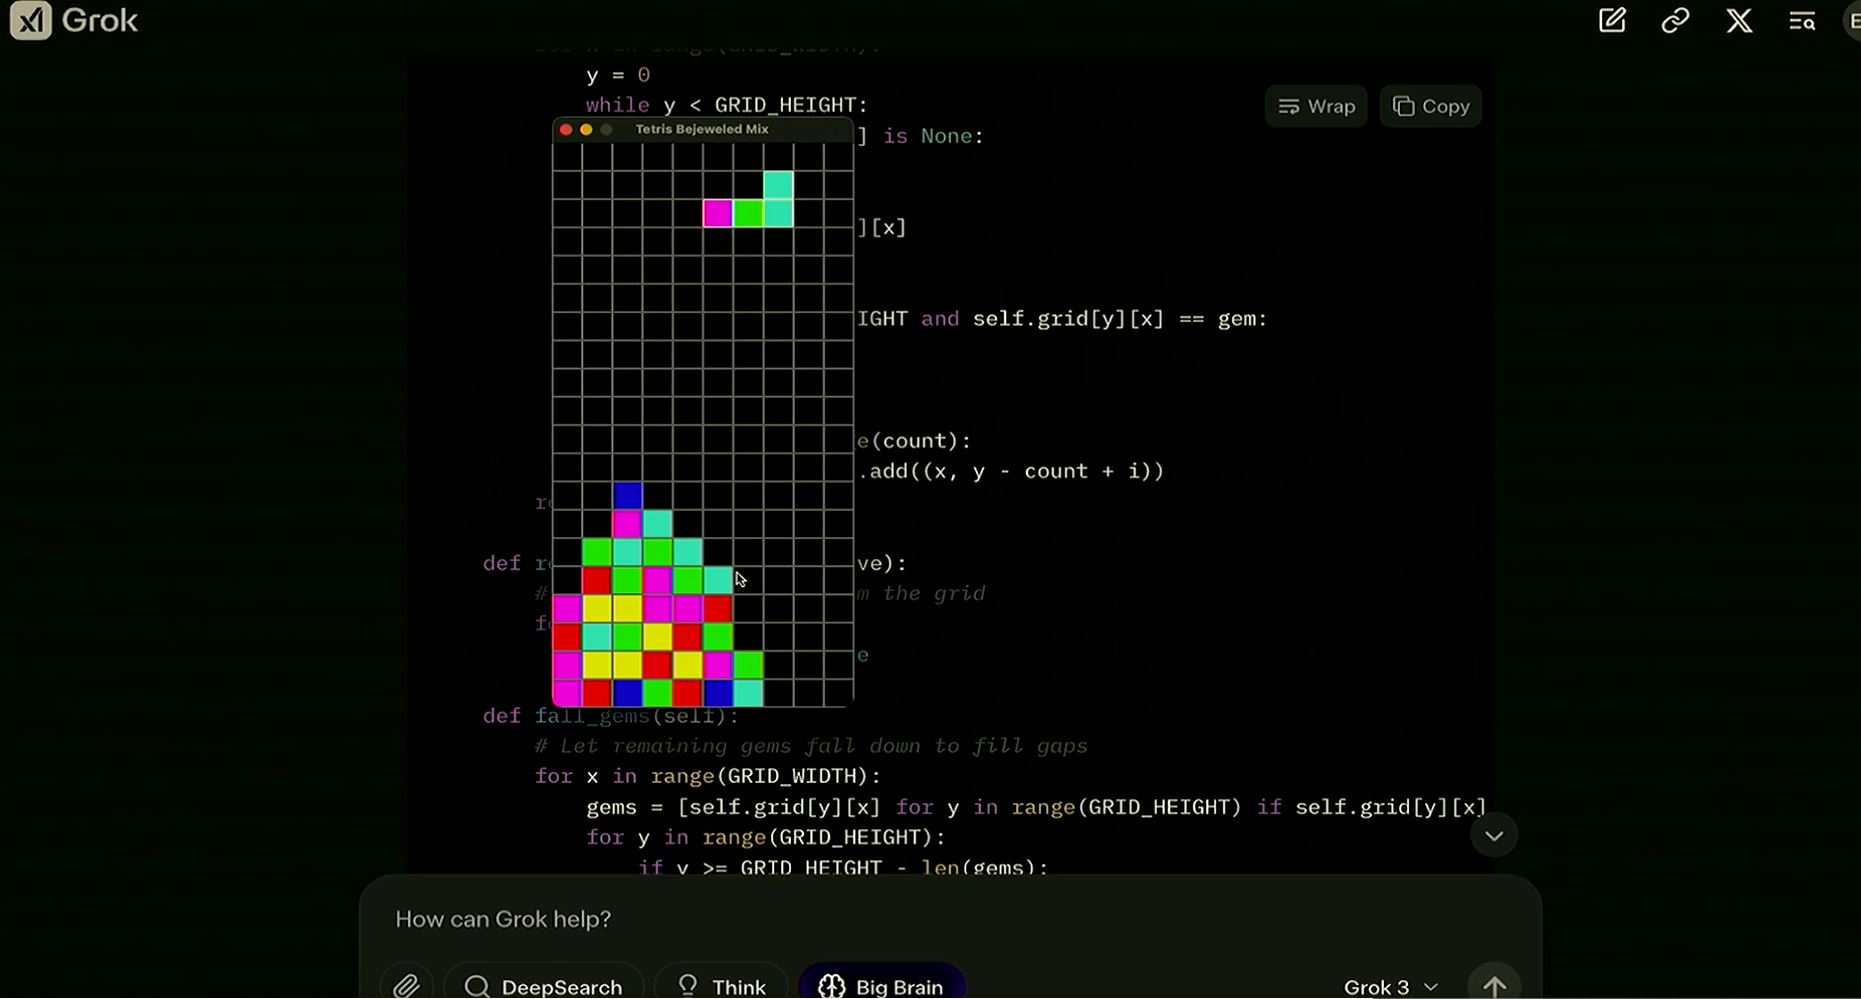
Task: Toggle DeepSearch mode
Action: coord(544,985)
